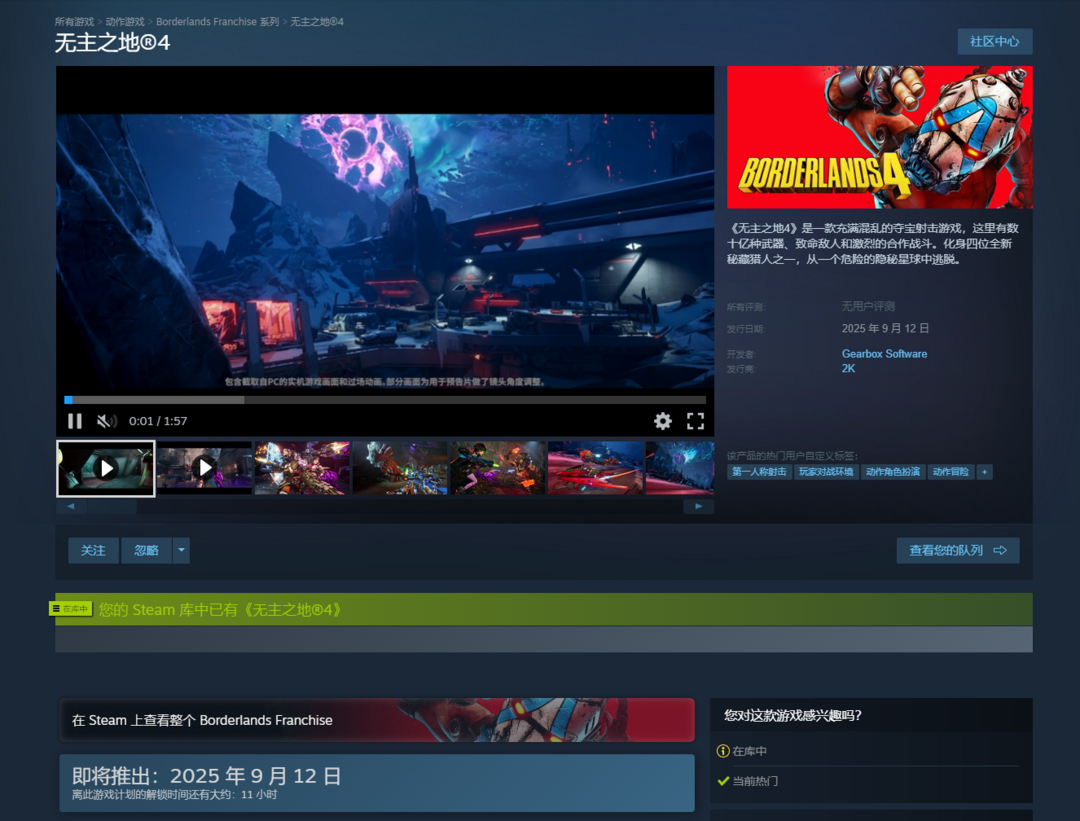Viewport: 1080px width, 821px height.
Task: Open 动作游戏 breadcrumb link
Action: 125,21
